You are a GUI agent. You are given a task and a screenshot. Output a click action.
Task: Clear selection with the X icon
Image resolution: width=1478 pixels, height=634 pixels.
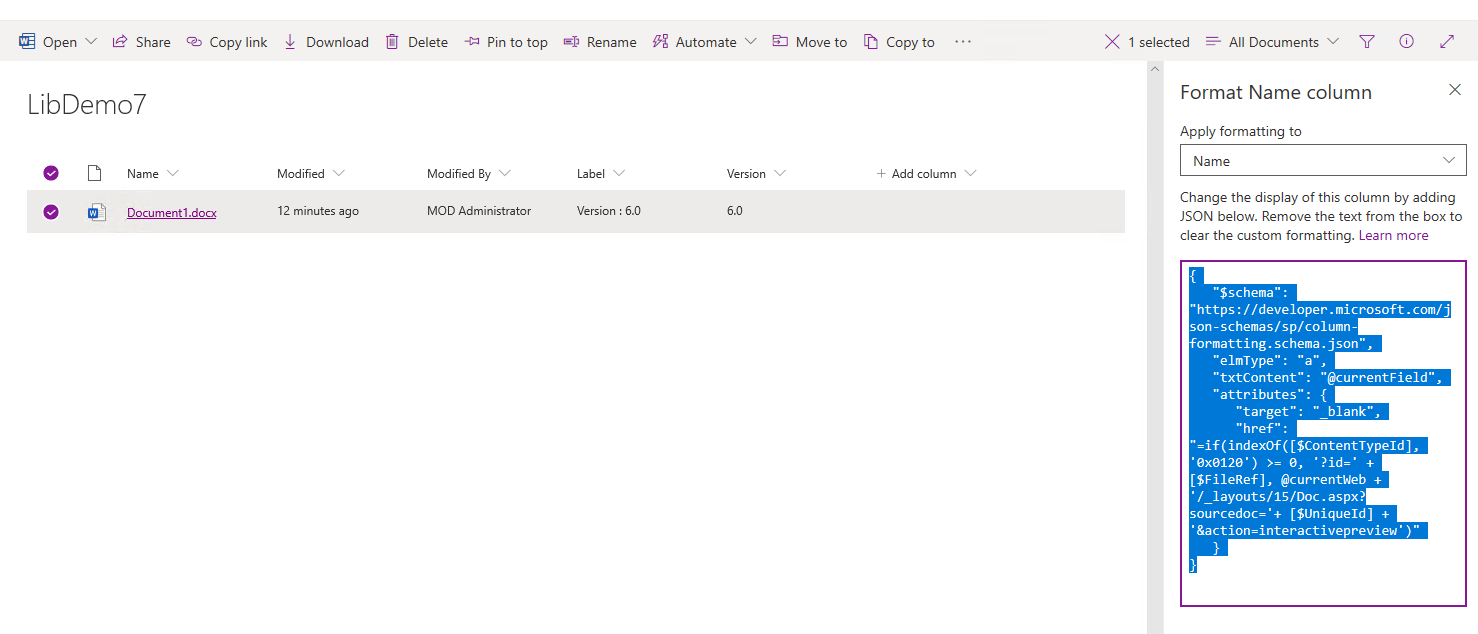1112,42
